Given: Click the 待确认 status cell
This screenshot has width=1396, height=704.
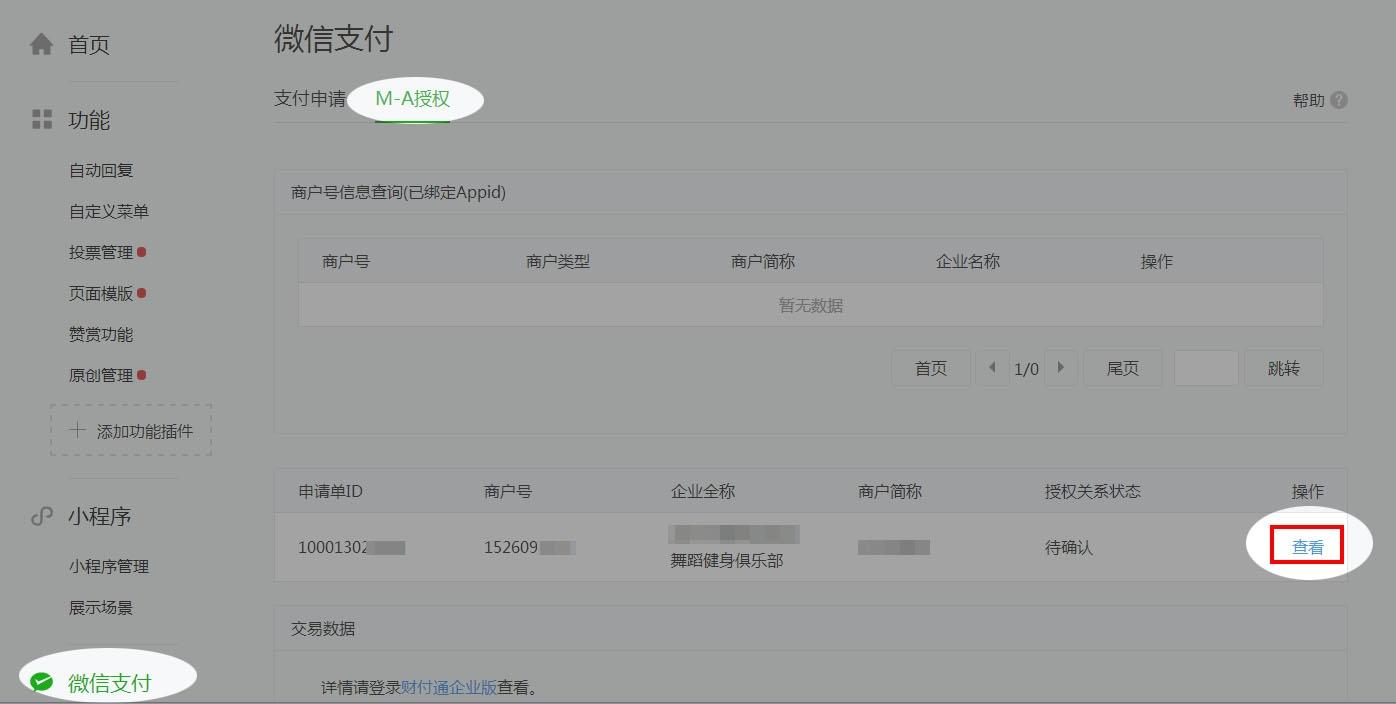Looking at the screenshot, I should click(x=1069, y=547).
